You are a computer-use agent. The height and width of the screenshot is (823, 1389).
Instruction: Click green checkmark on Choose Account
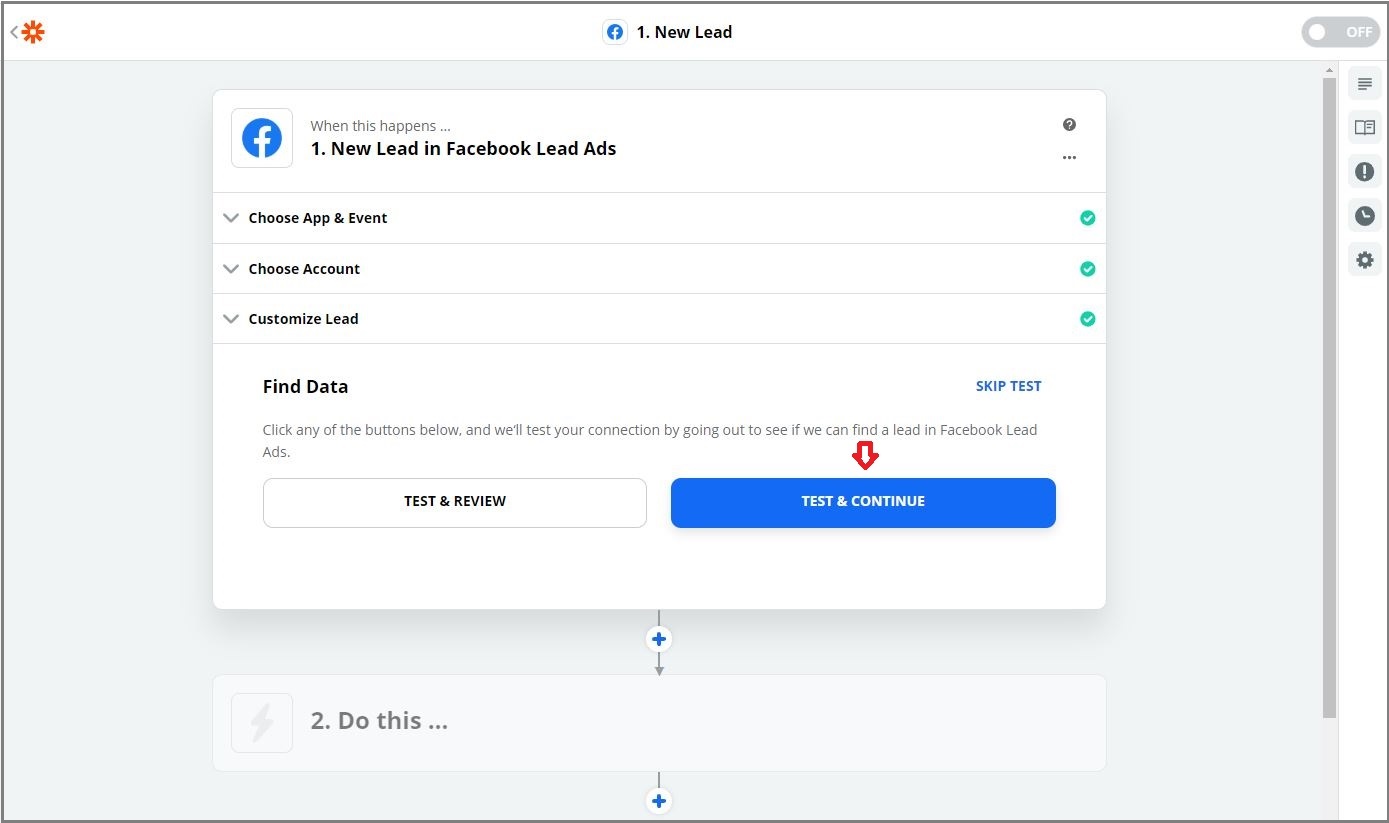(1087, 269)
